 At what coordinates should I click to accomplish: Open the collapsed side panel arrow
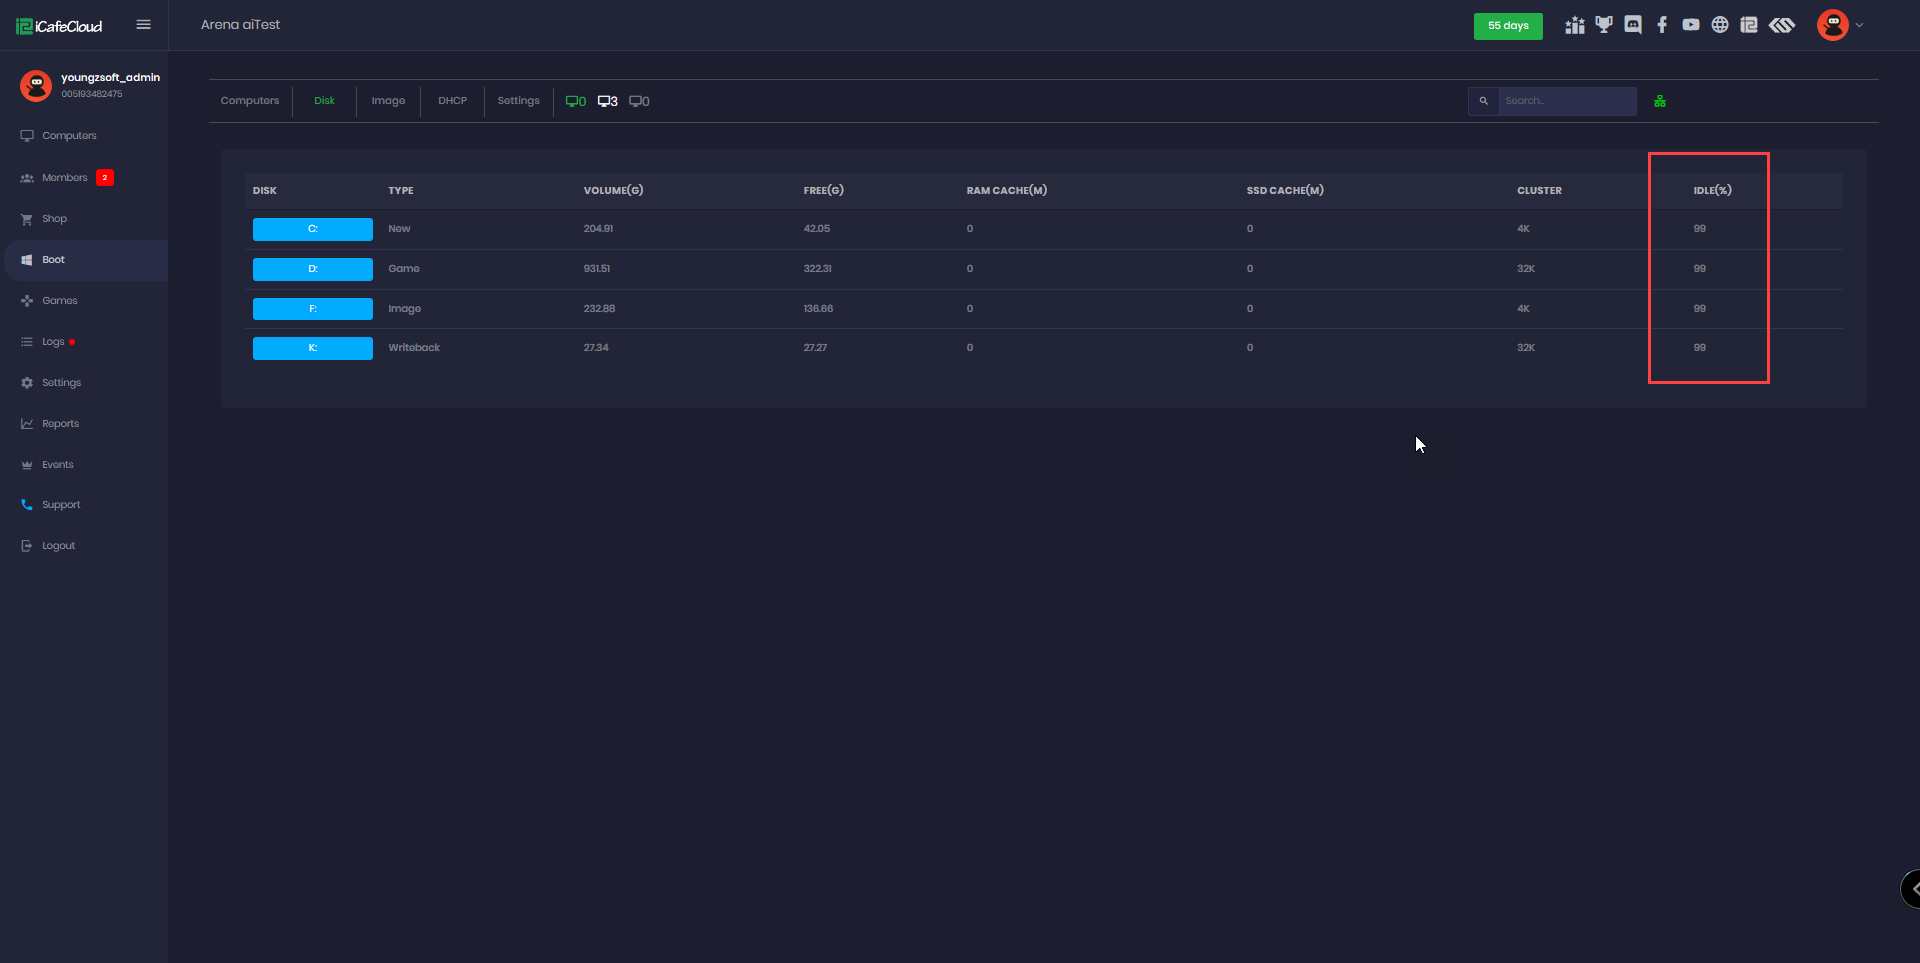[1913, 888]
